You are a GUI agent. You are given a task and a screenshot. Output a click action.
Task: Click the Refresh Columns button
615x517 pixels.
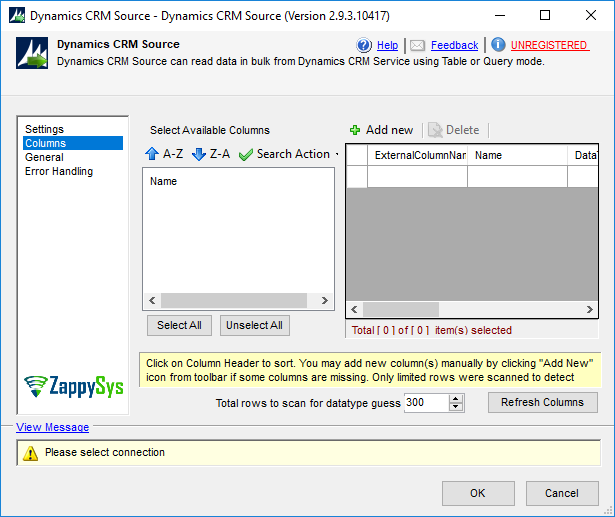point(542,402)
